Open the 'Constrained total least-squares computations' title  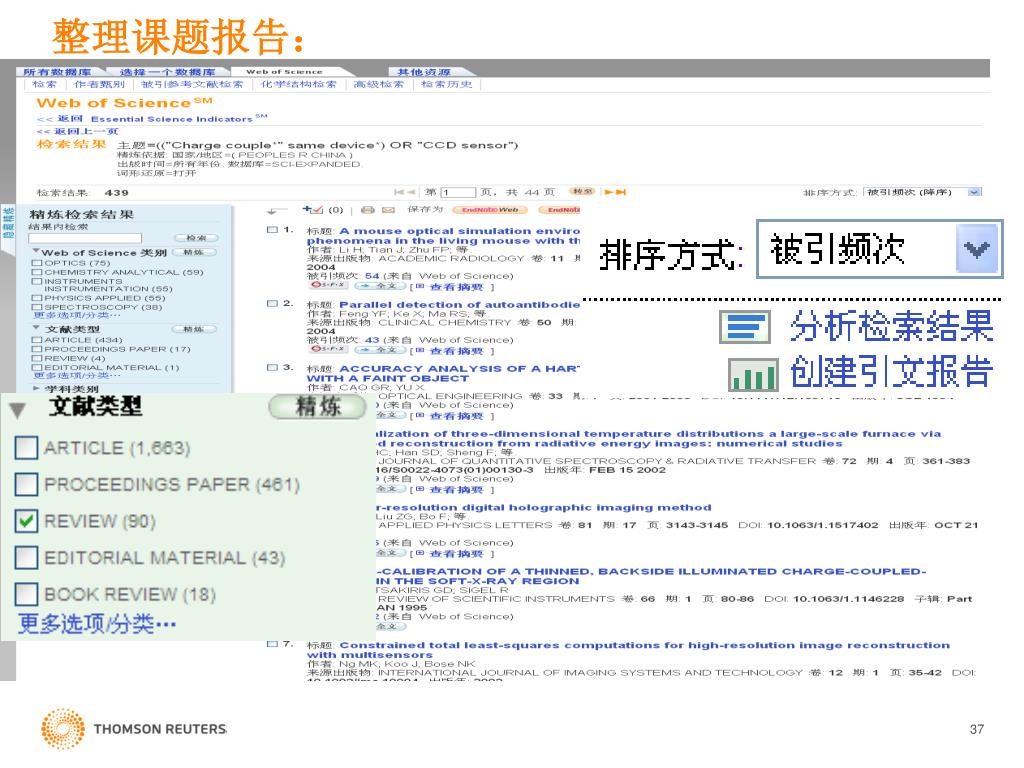[628, 650]
